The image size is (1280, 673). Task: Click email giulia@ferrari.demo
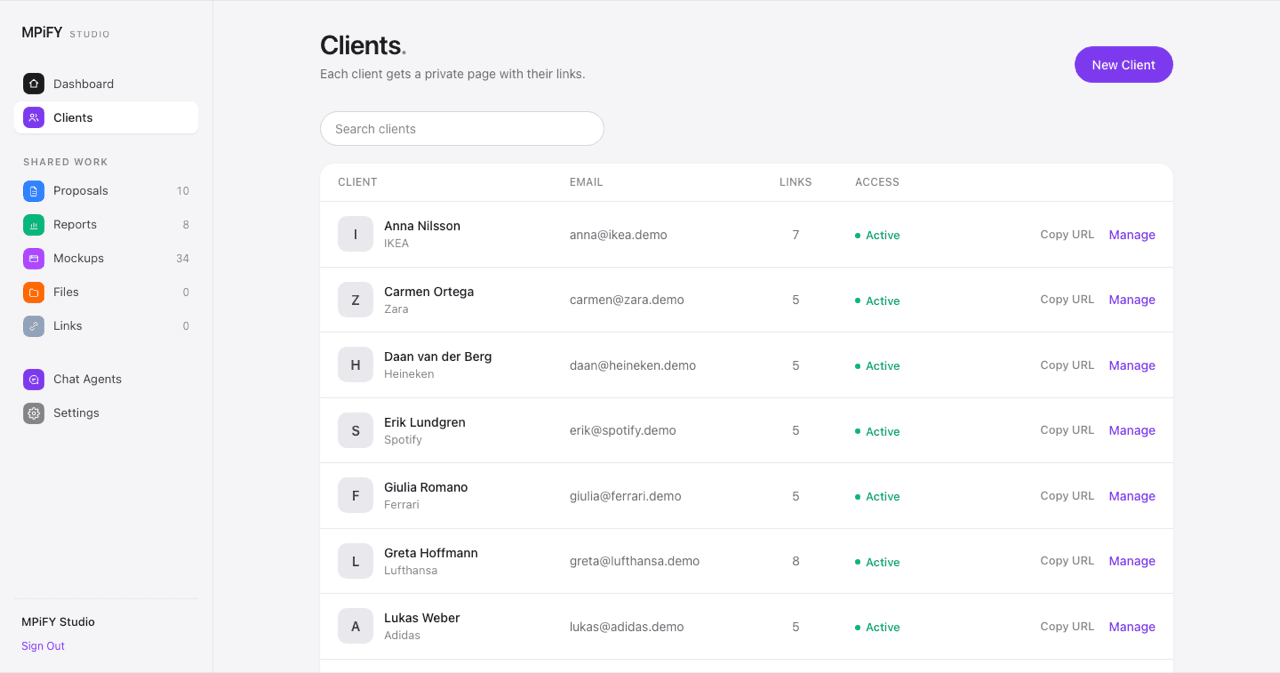click(626, 496)
